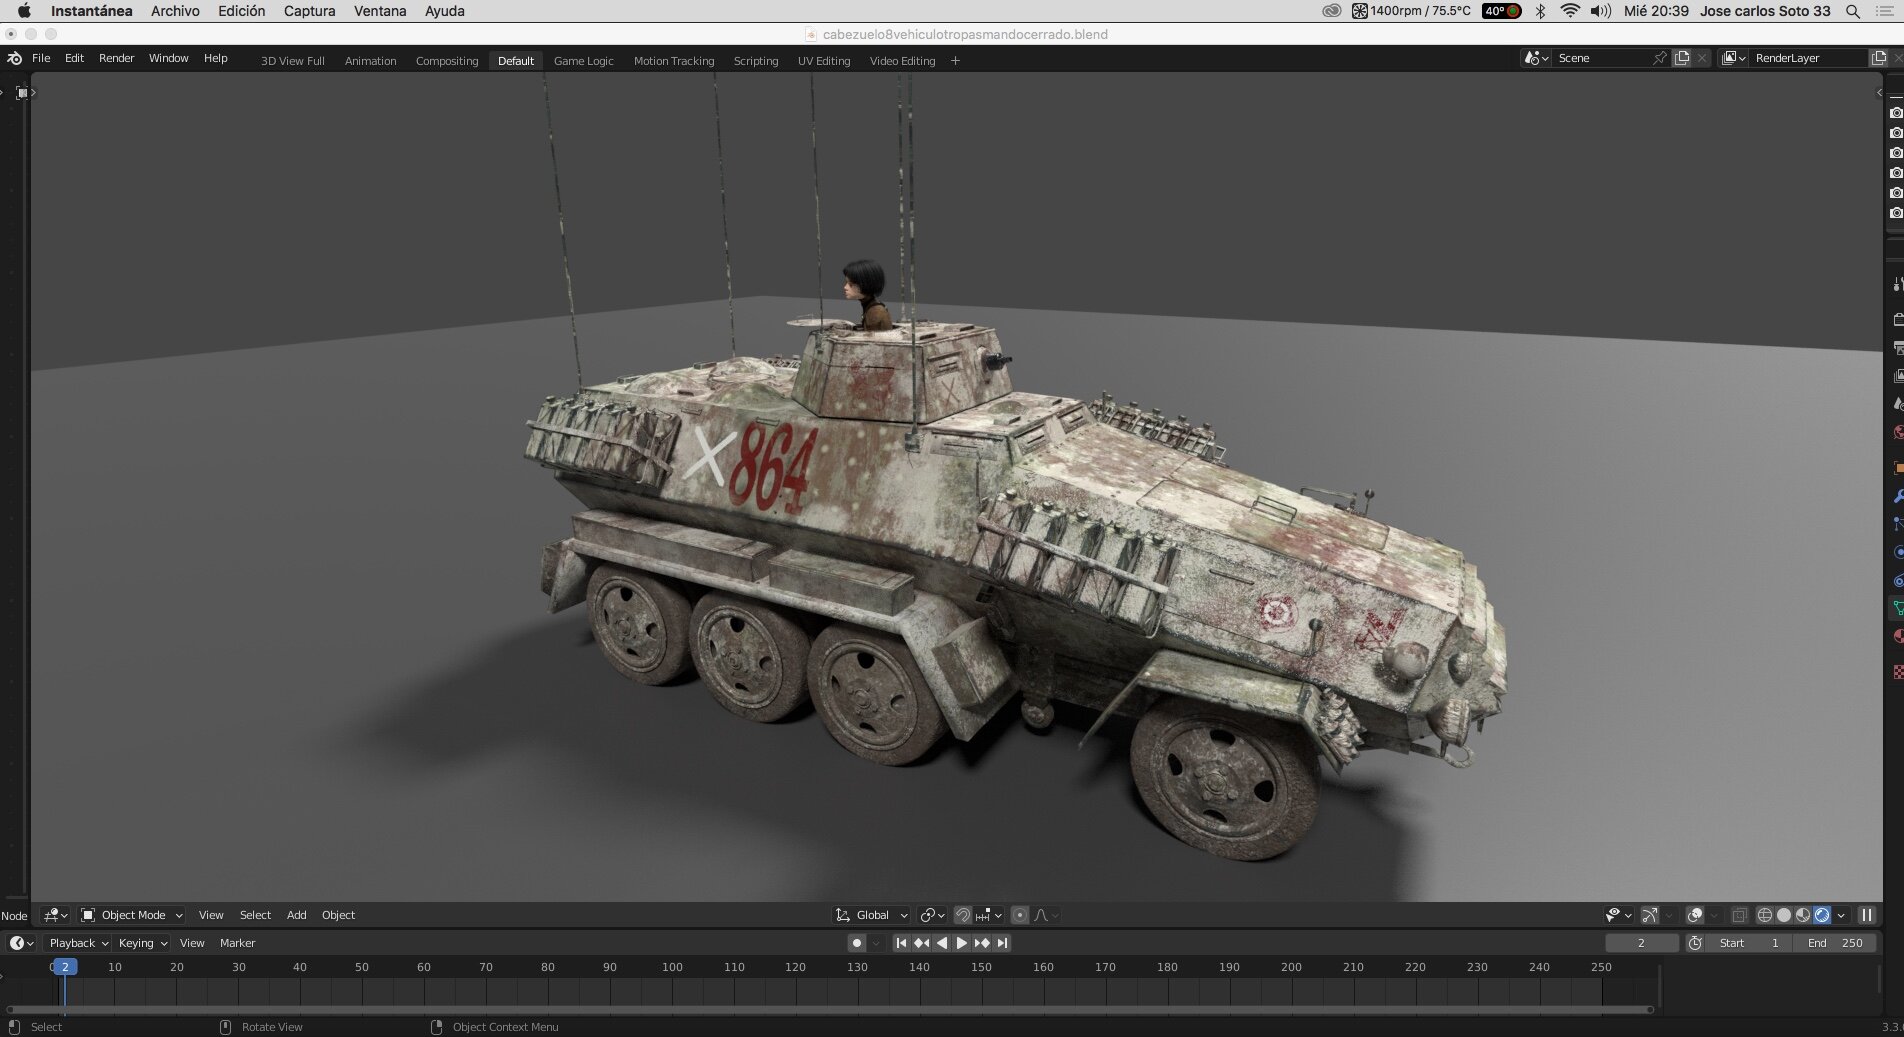Screen dimensions: 1904x1037
Task: Play the animation forward
Action: point(961,943)
